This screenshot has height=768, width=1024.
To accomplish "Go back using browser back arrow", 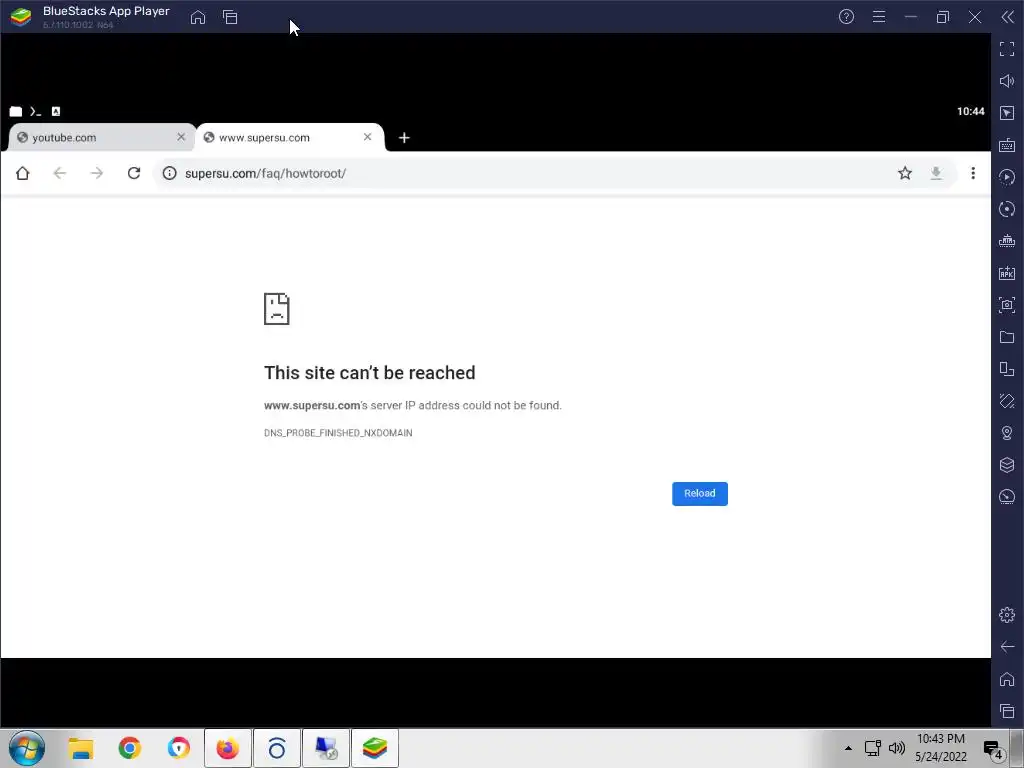I will 59,173.
